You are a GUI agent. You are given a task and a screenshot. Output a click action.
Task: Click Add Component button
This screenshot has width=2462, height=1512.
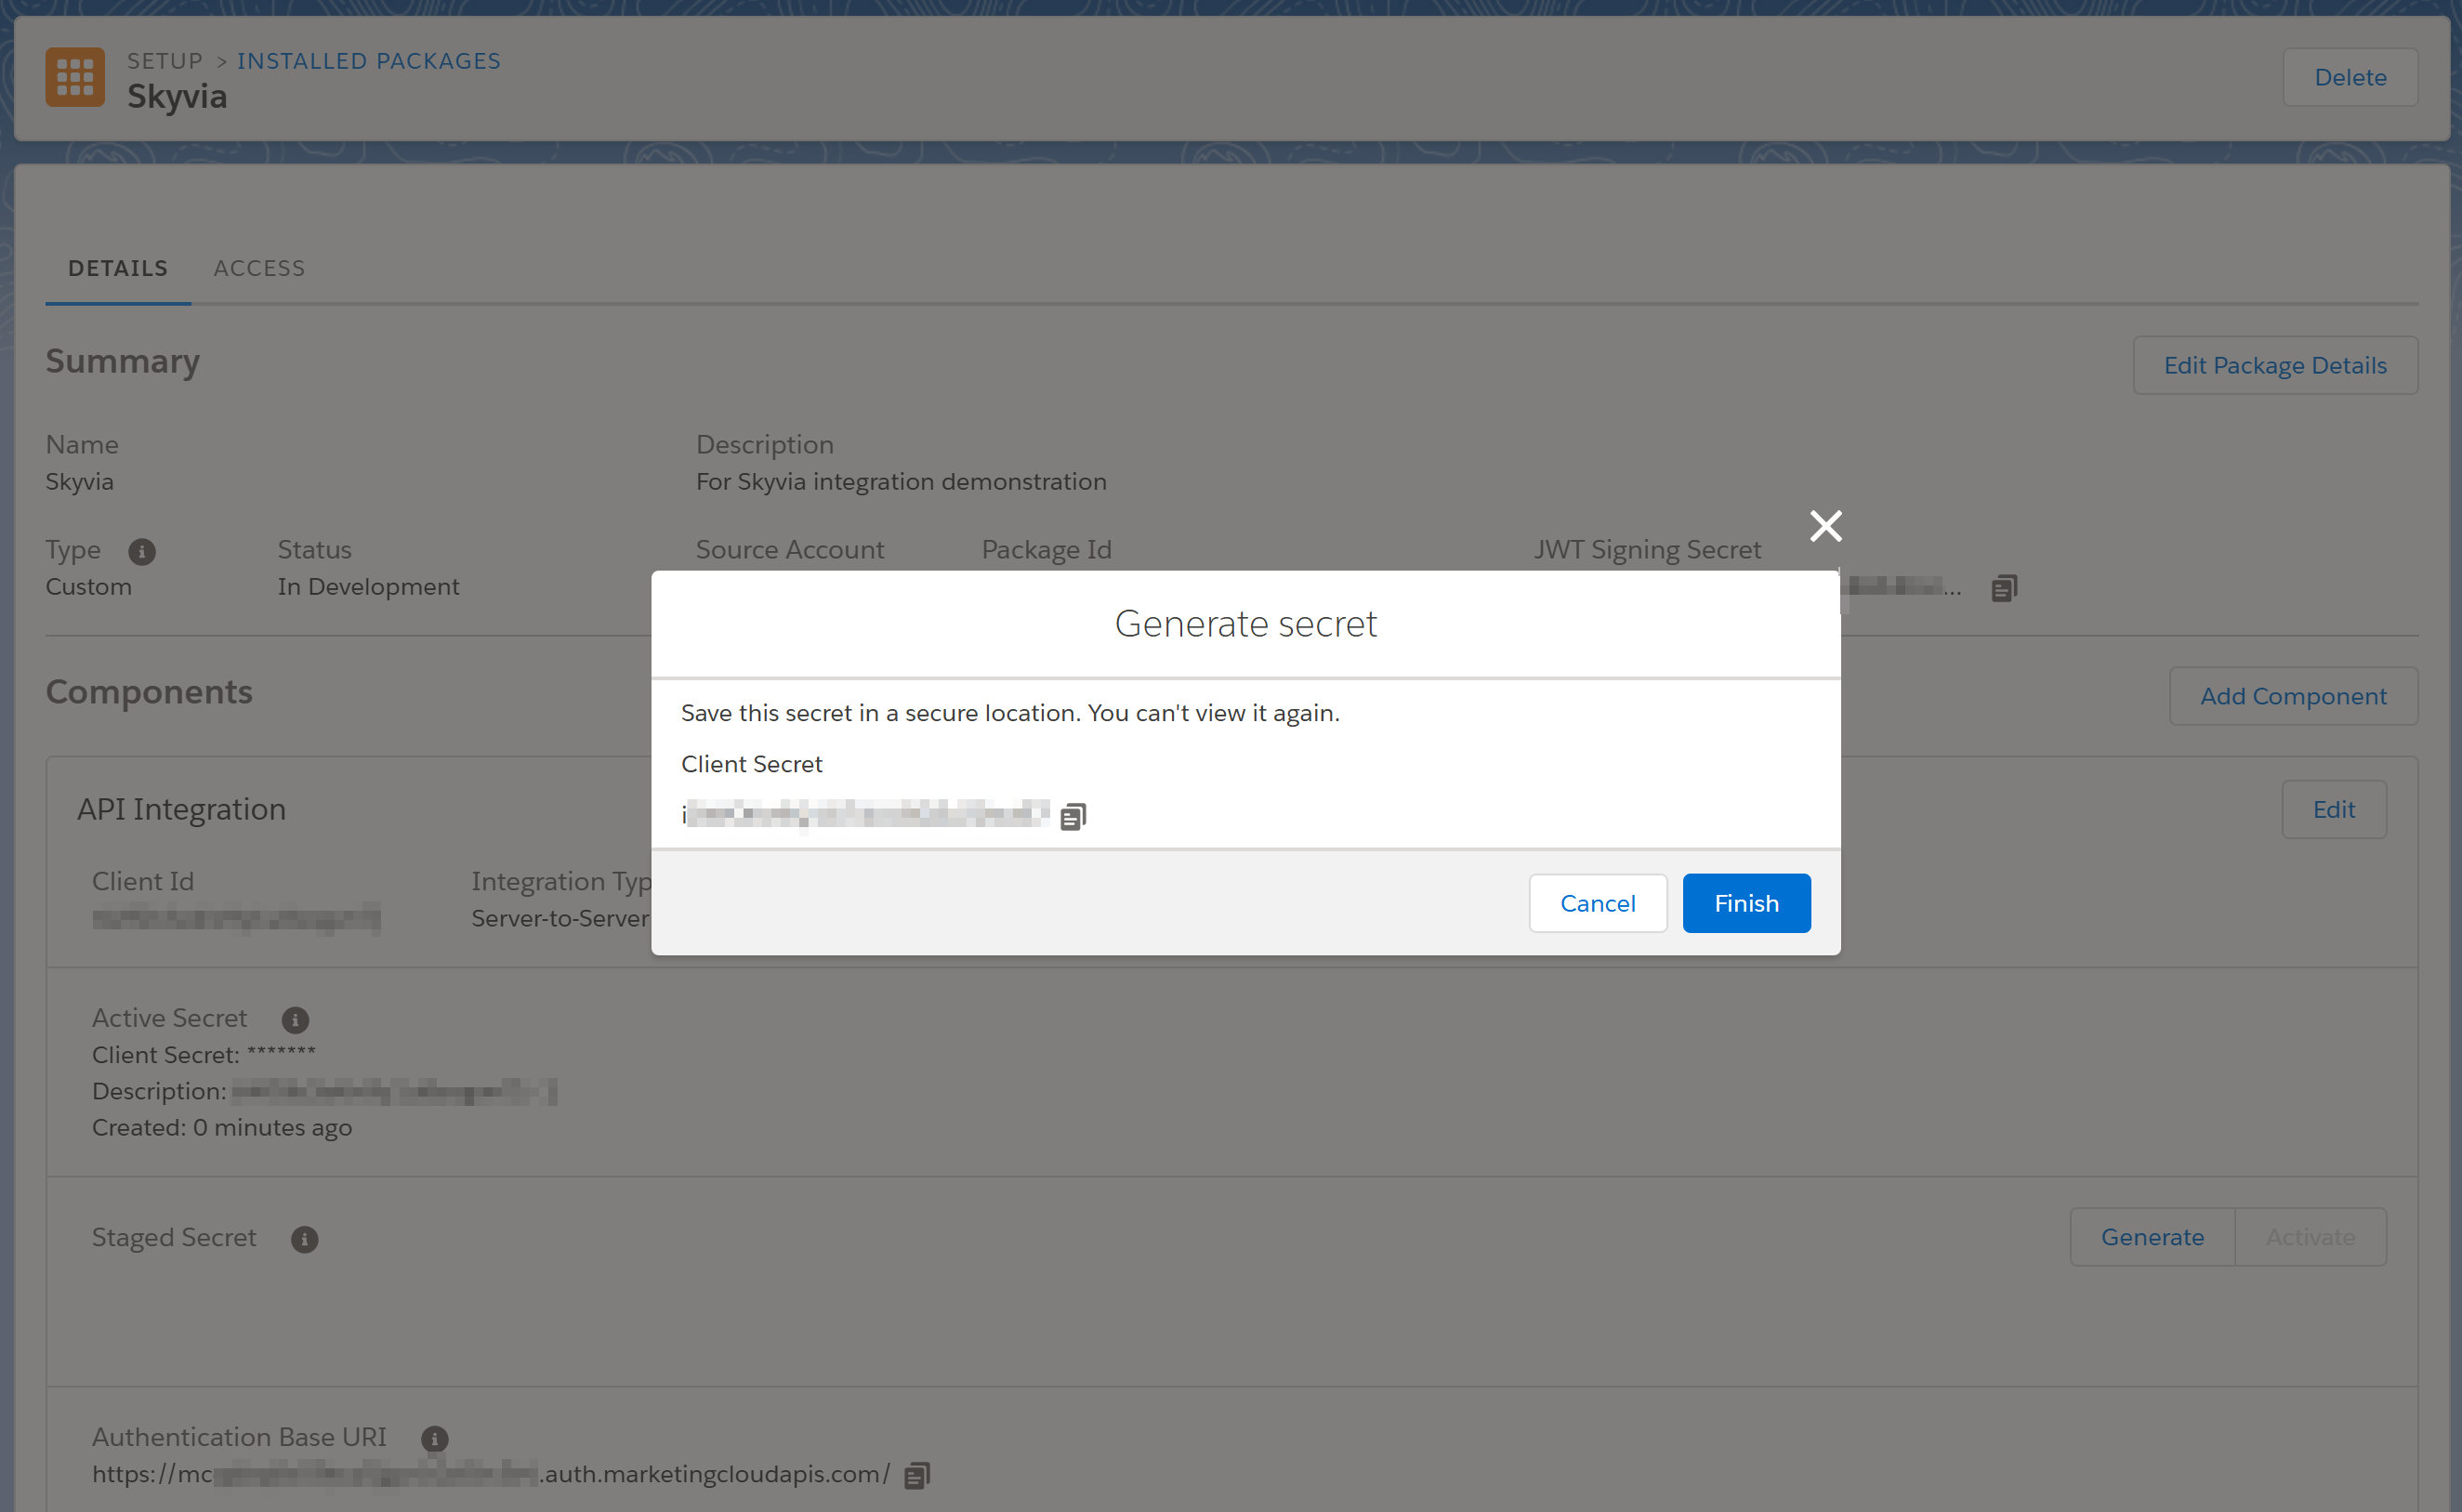coord(2293,696)
